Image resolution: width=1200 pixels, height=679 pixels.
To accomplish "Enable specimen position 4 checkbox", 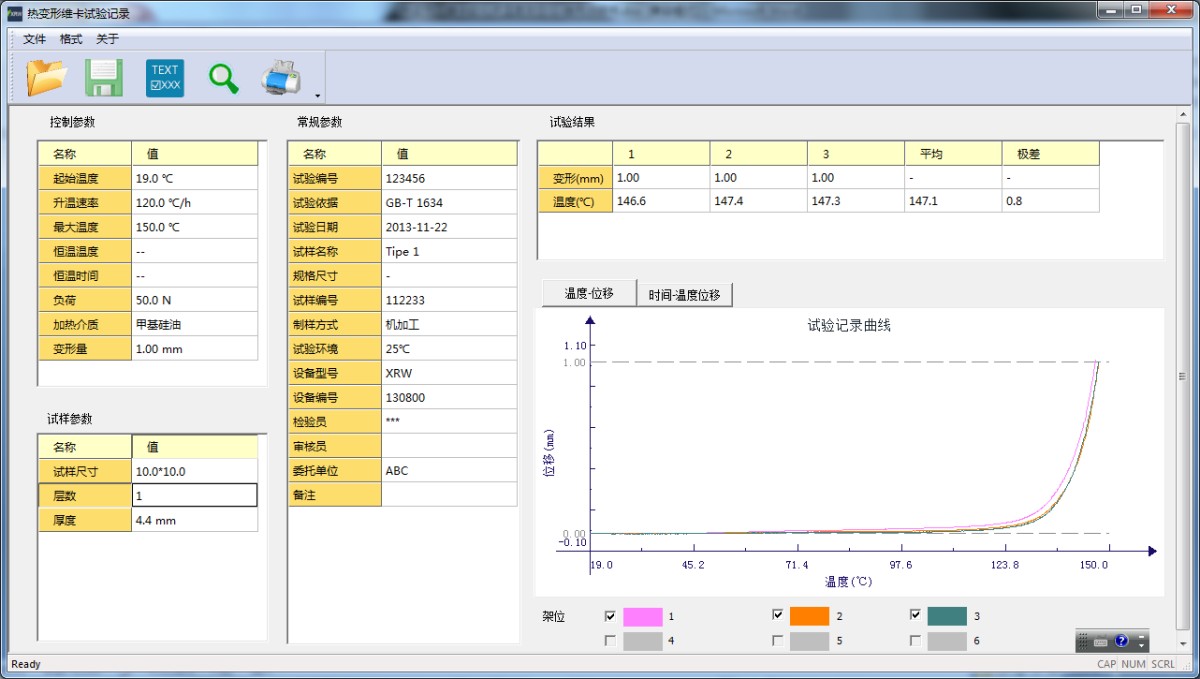I will coord(611,640).
